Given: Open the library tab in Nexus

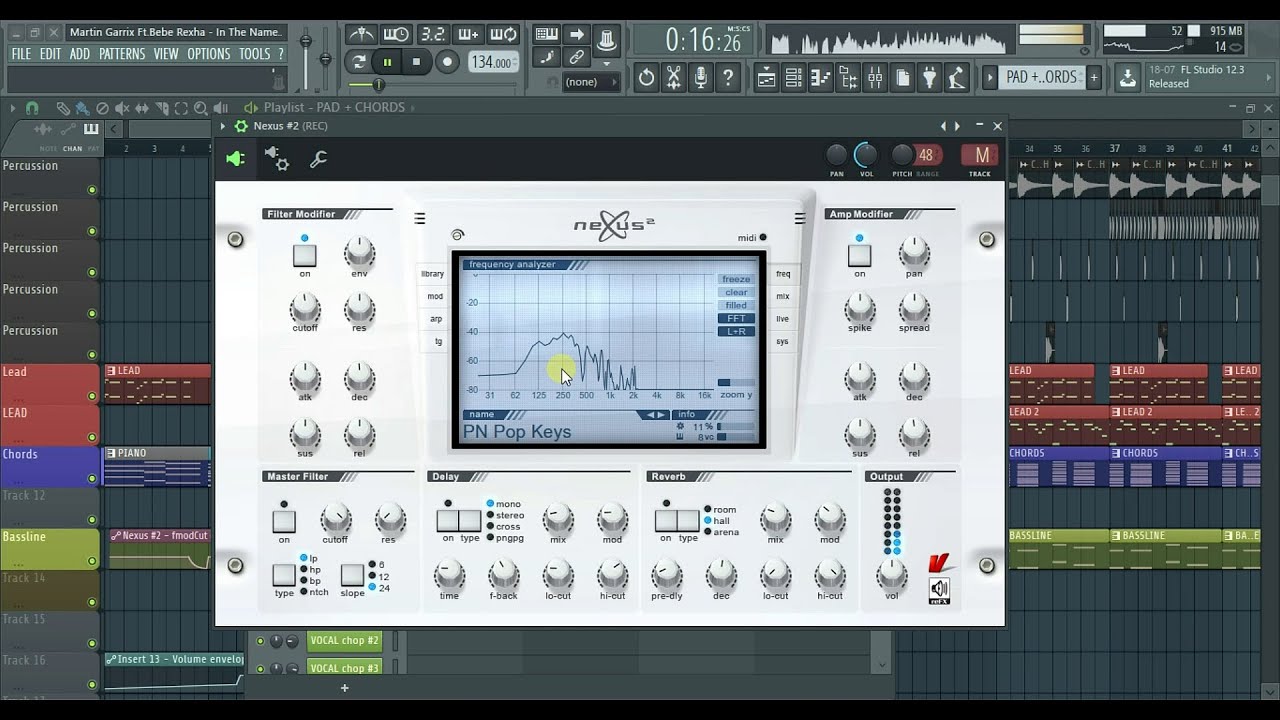Looking at the screenshot, I should 433,274.
